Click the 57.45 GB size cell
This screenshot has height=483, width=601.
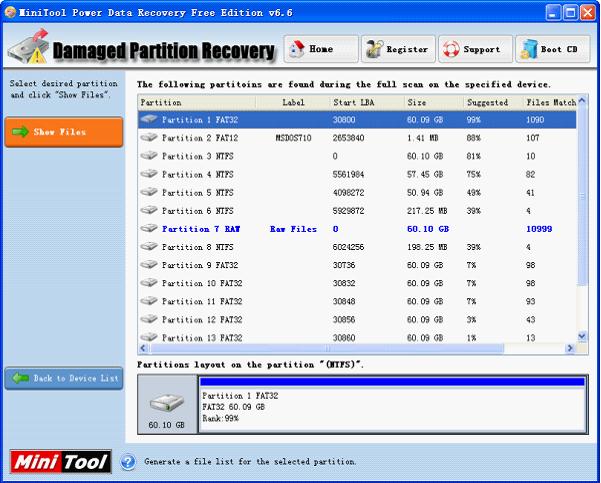click(x=425, y=174)
